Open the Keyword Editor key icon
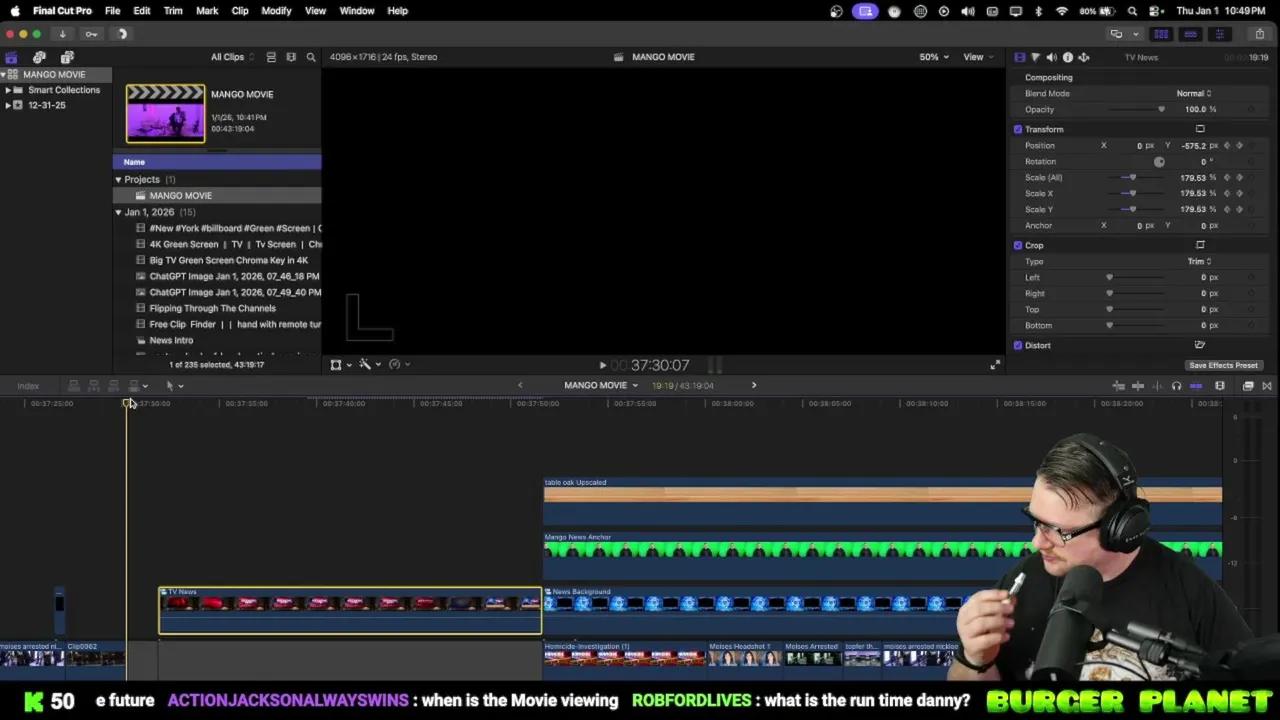 pos(91,34)
